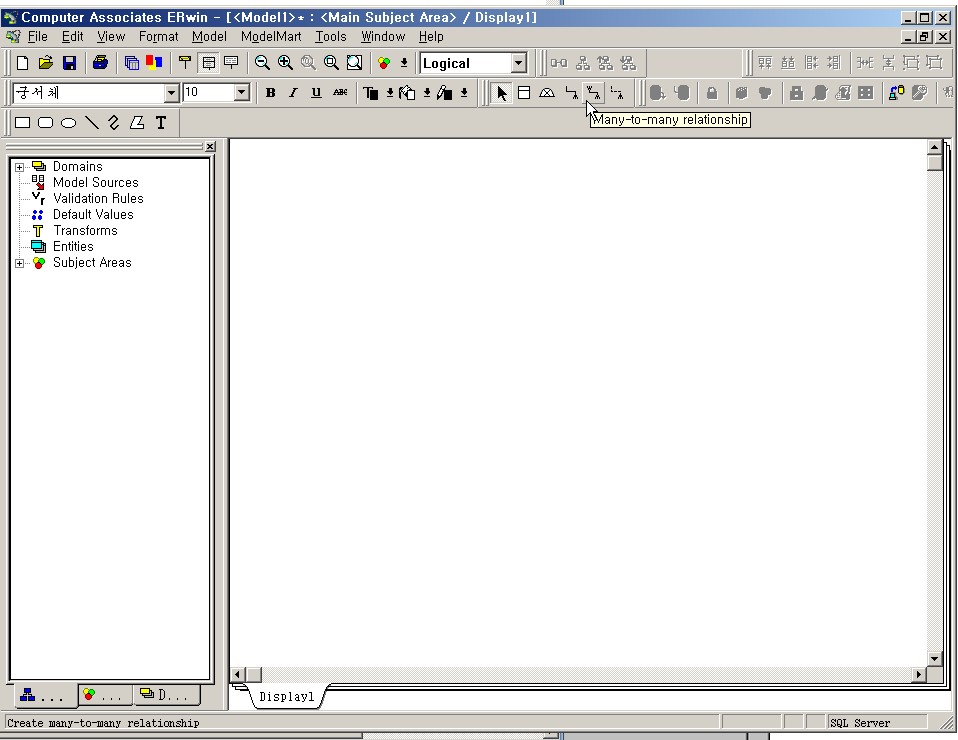Click the stacked windows icon next to the printer
Image resolution: width=958 pixels, height=740 pixels.
tap(131, 63)
